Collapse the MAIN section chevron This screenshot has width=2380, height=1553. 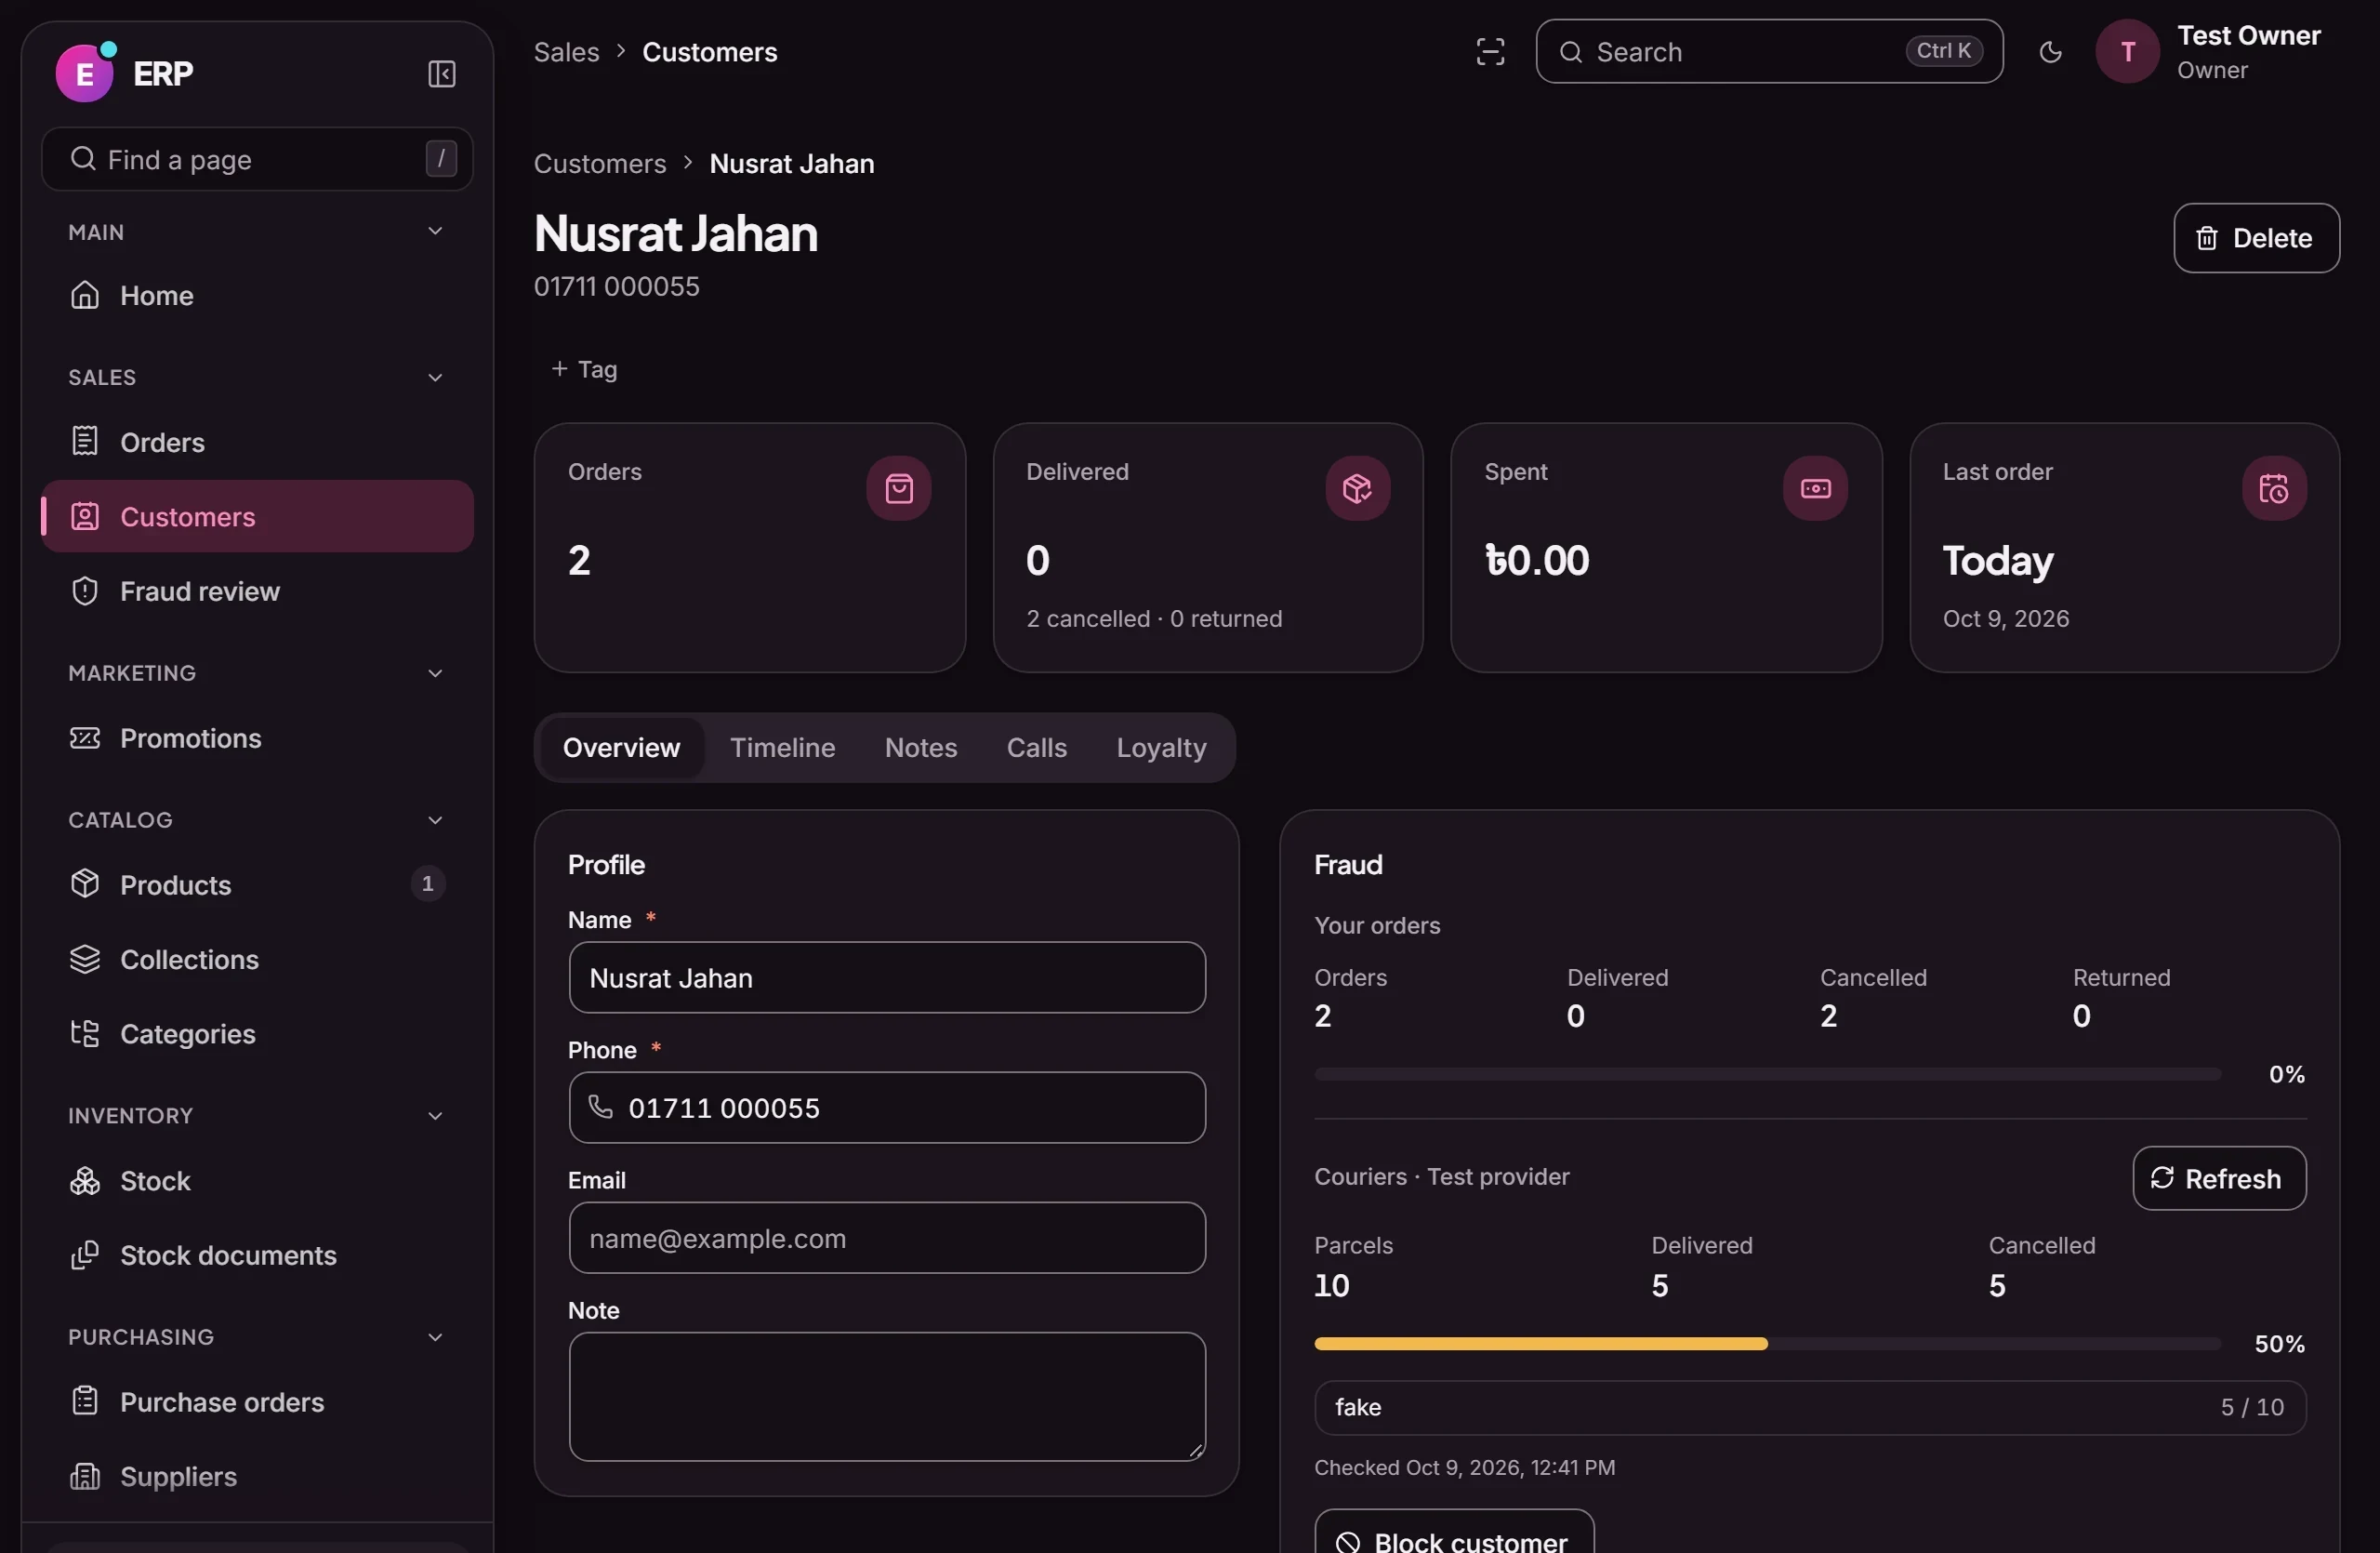tap(435, 232)
